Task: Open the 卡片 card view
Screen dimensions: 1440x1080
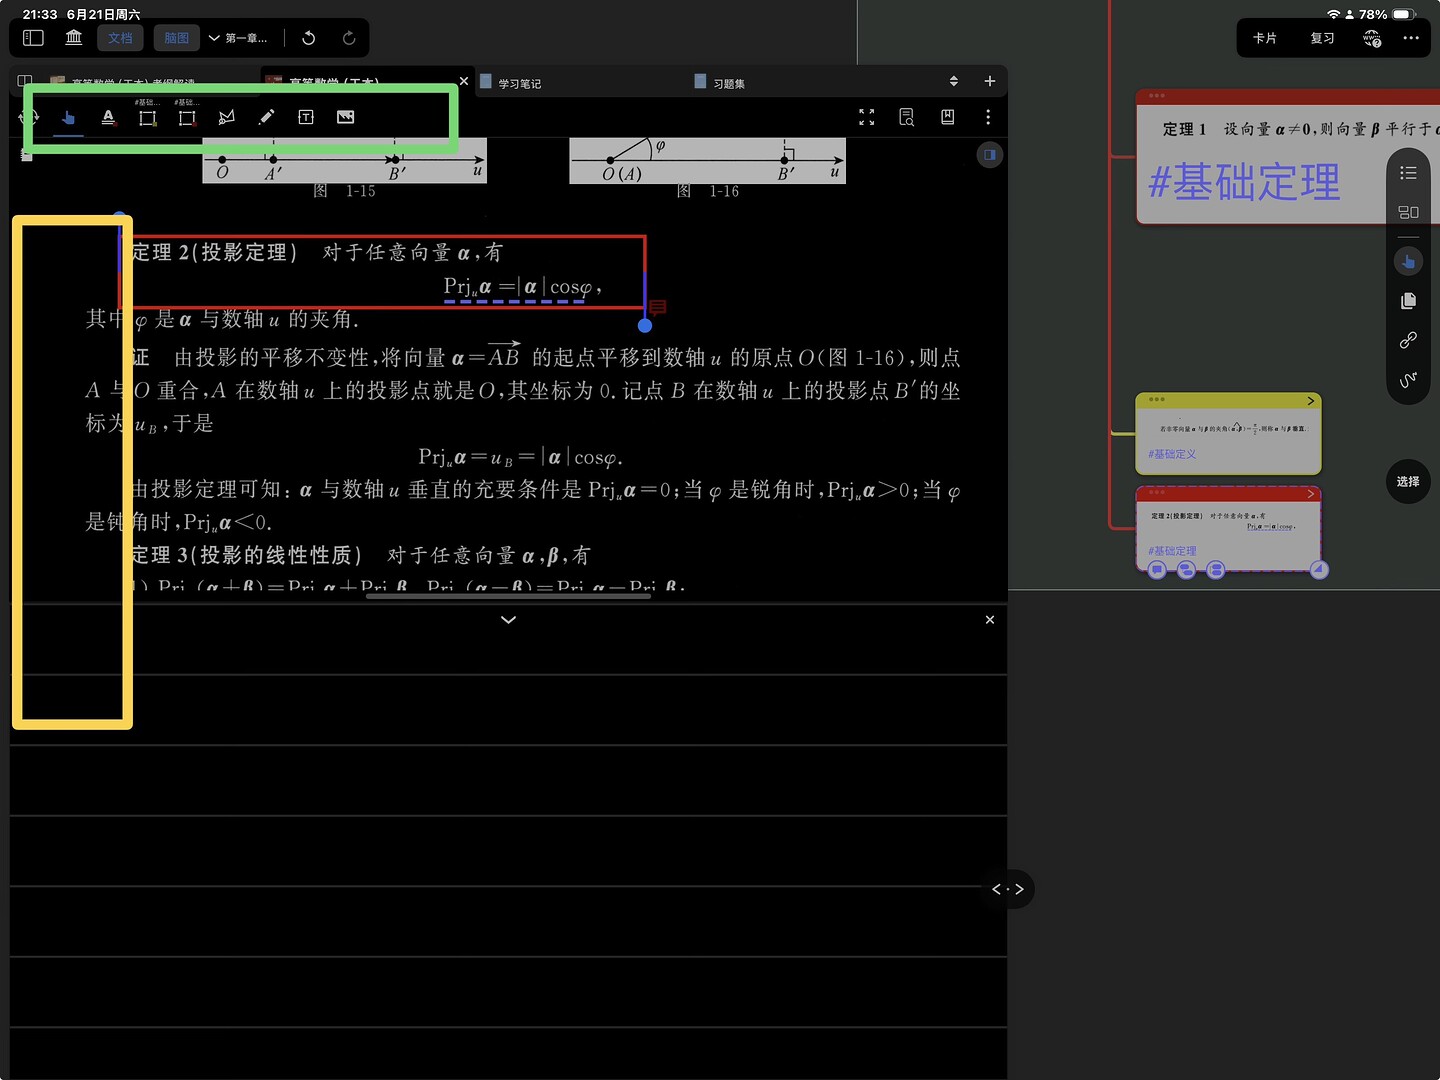Action: click(1265, 38)
